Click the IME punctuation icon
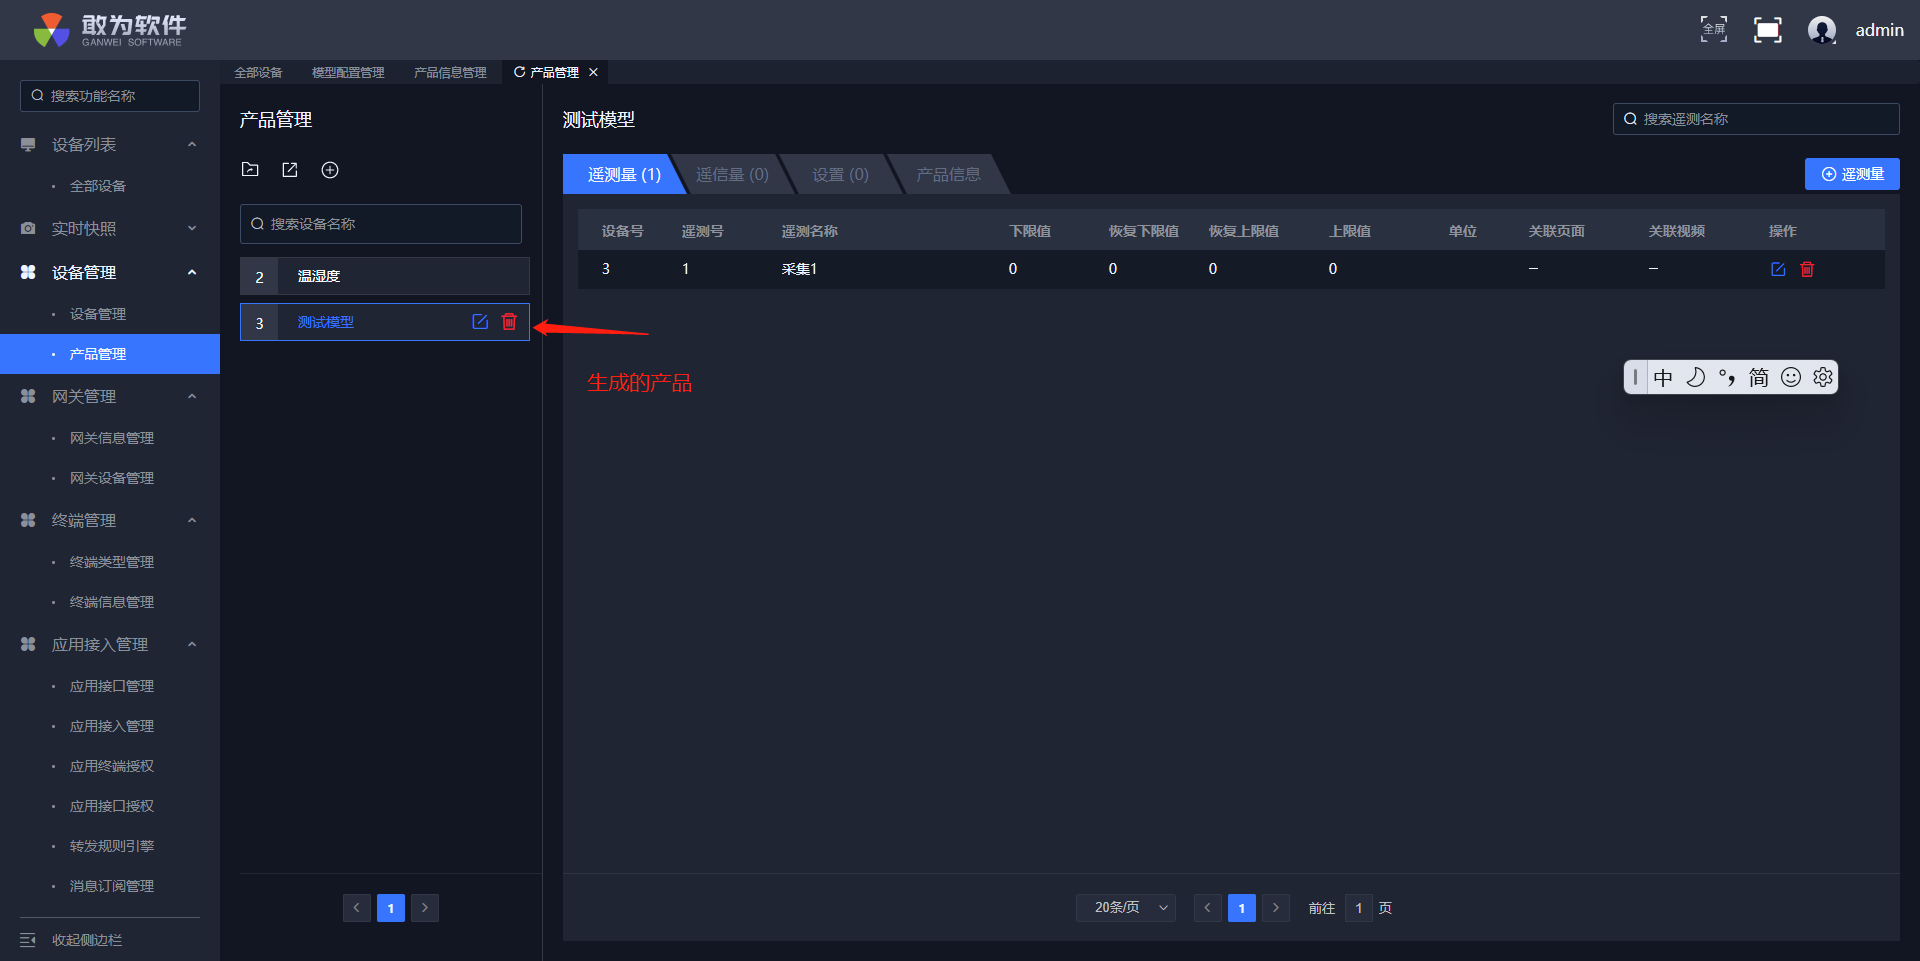1920x961 pixels. 1727,377
